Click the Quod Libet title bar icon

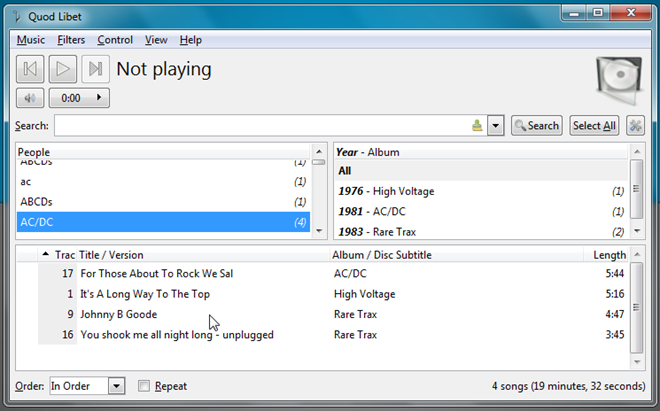[17, 16]
